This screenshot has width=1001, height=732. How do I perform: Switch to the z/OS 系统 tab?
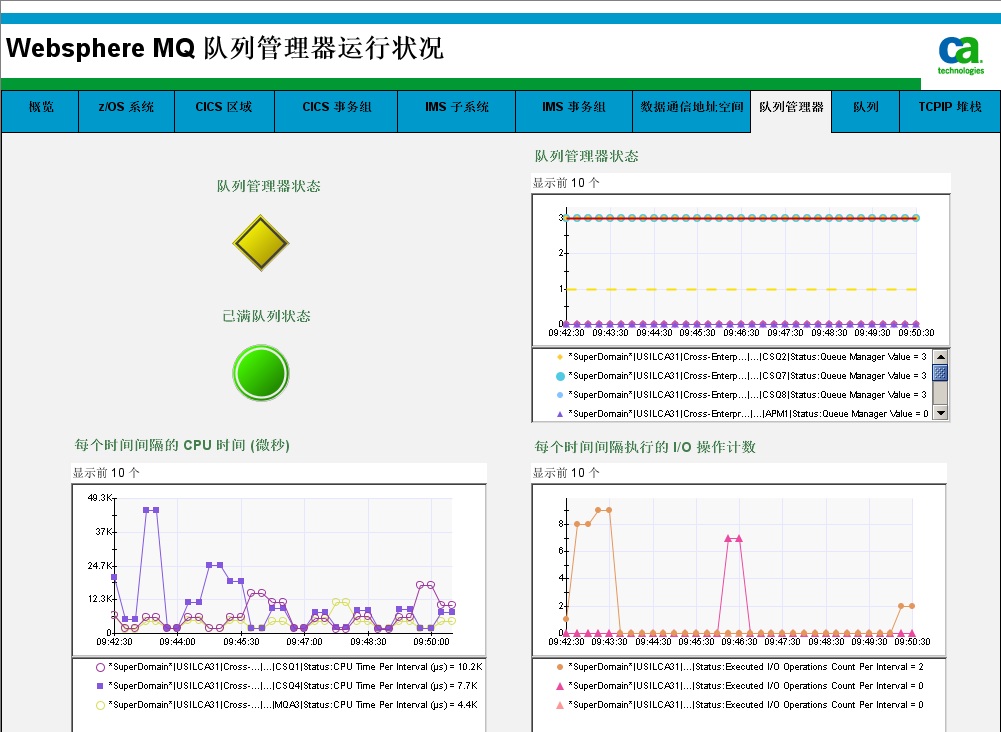coord(126,107)
